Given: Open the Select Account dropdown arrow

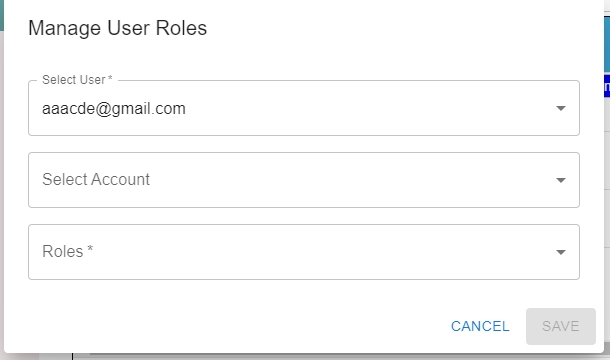Looking at the screenshot, I should pyautogui.click(x=561, y=180).
